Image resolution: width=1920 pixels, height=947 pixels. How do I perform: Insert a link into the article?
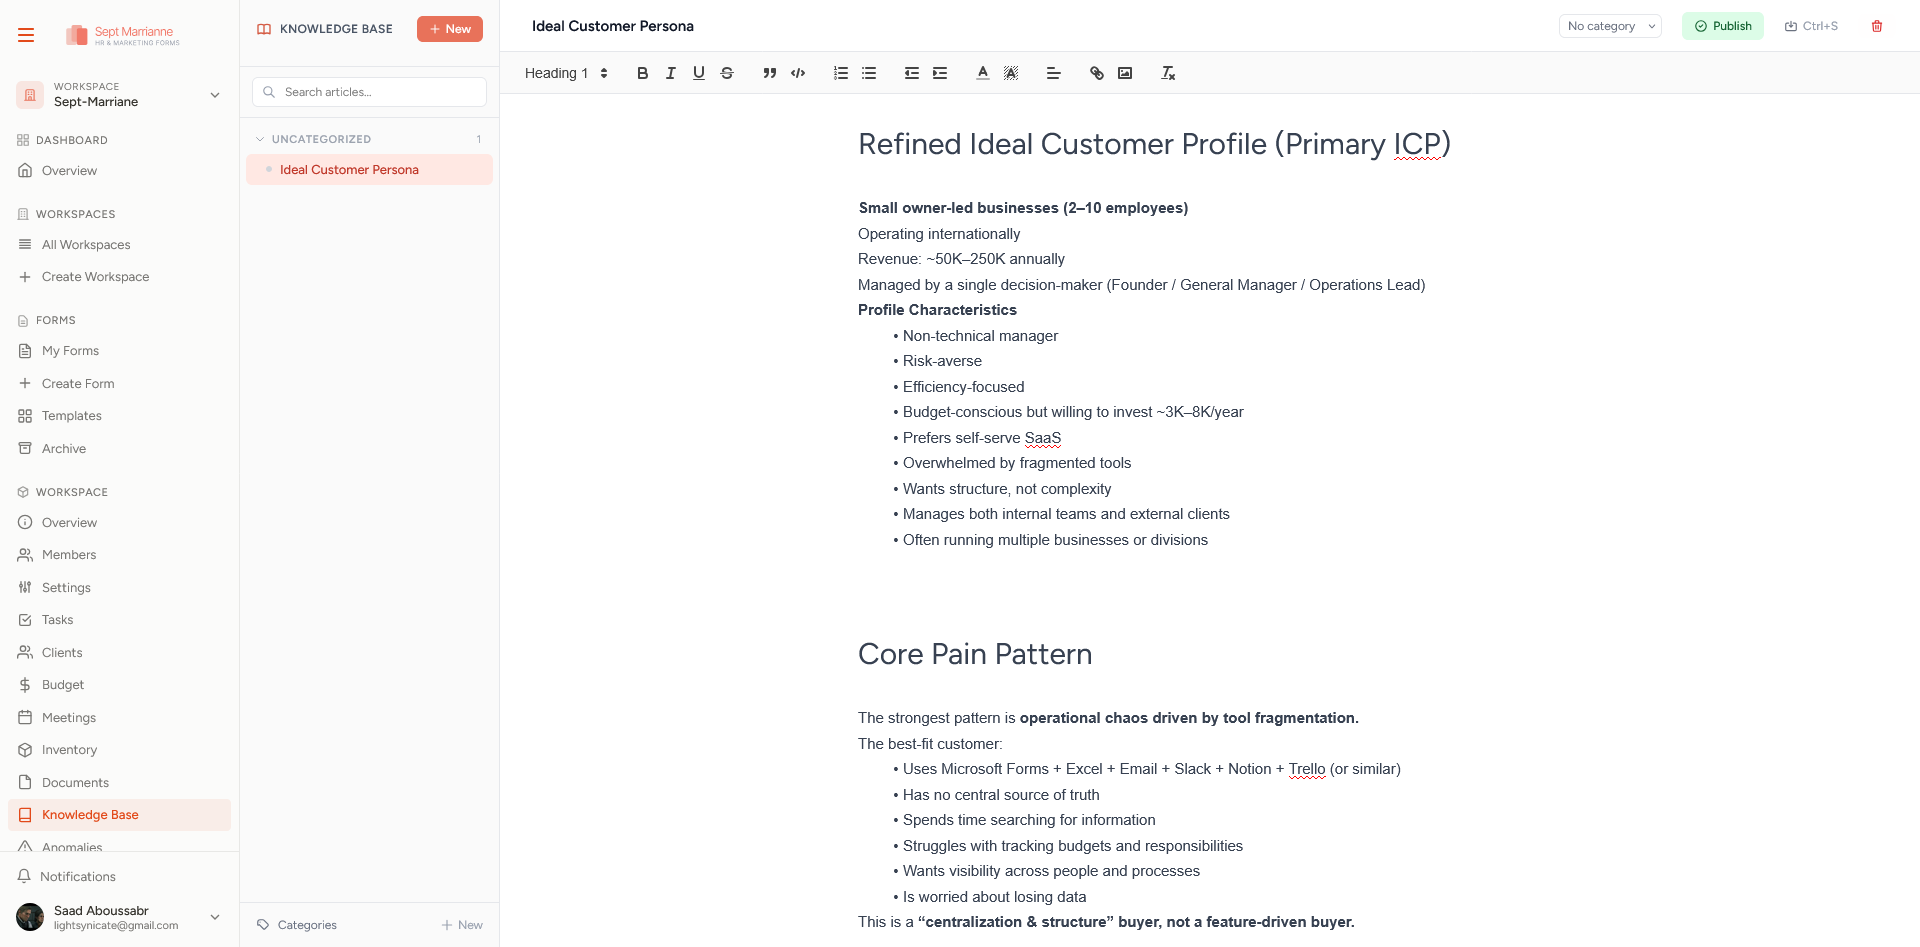[x=1097, y=73]
